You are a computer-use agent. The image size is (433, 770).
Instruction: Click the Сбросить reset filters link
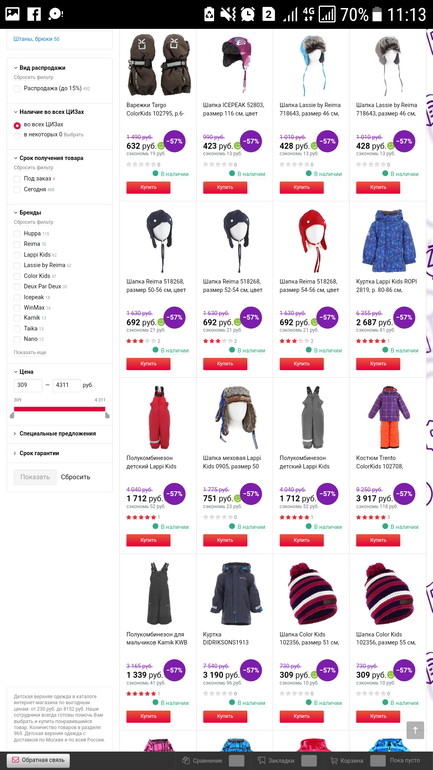(x=76, y=477)
